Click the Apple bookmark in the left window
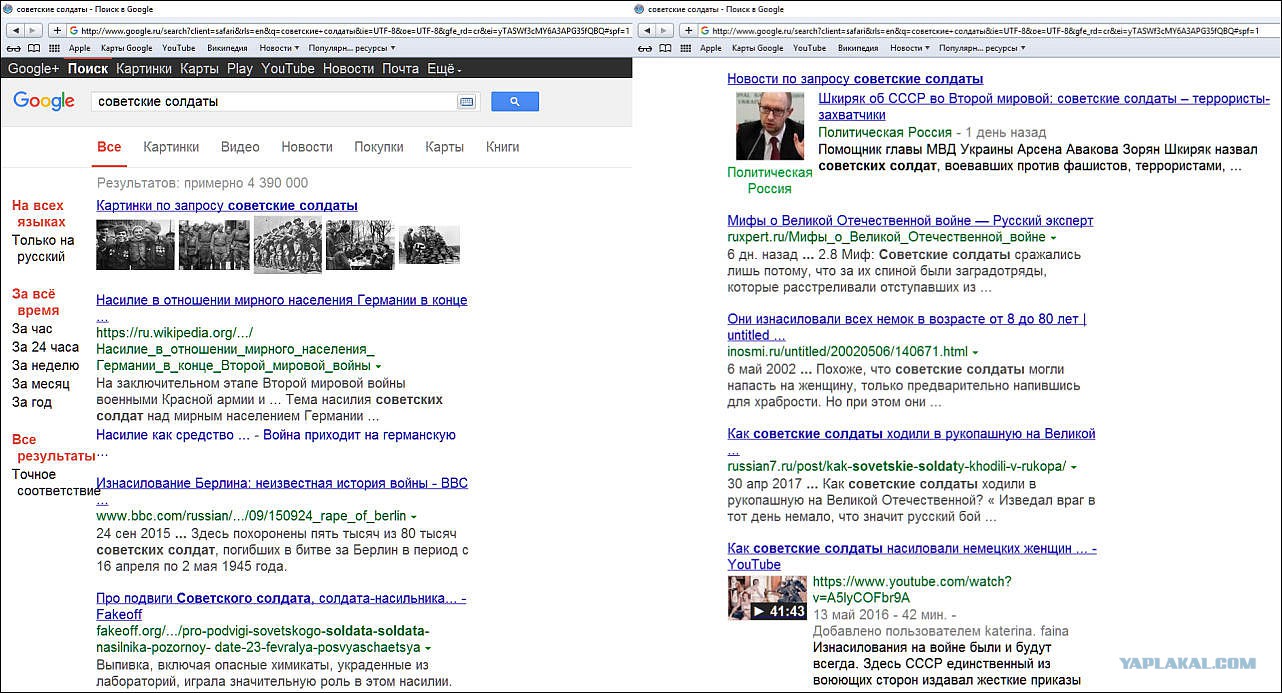Screen dimensions: 1282x693 click(x=79, y=48)
